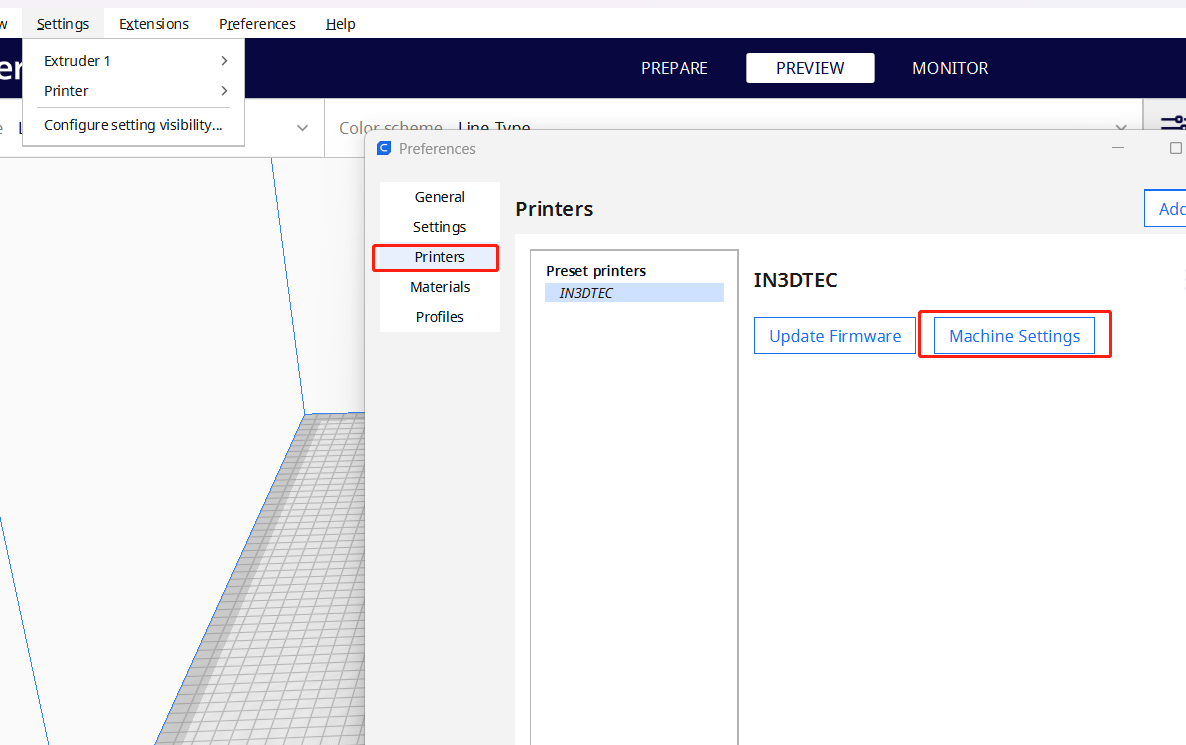
Task: Click the Machine Settings button
Action: pos(1014,336)
